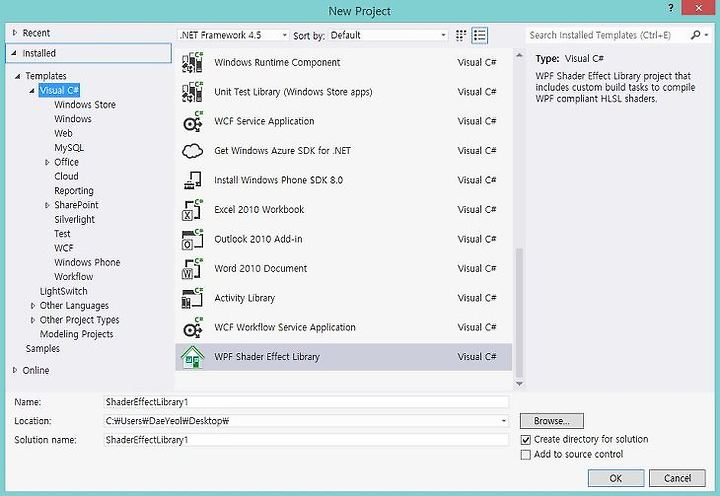720x496 pixels.
Task: Select Excel 2010 Workbook template name
Action: 259,209
